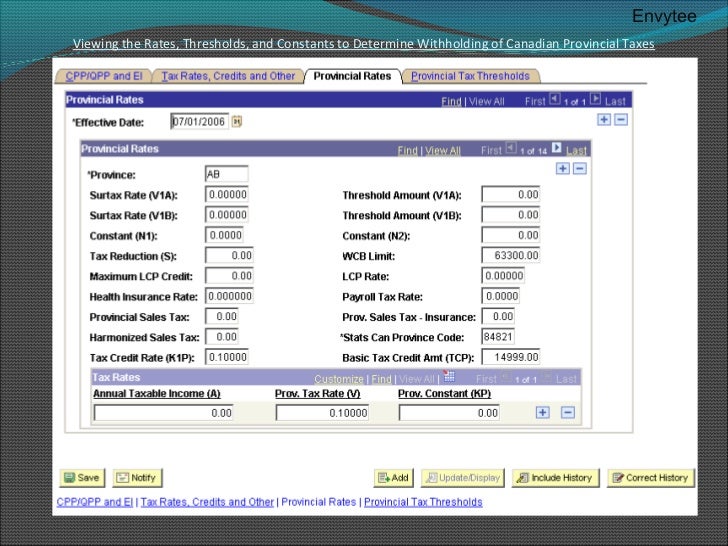The height and width of the screenshot is (546, 728).
Task: Click the Province field showing AB
Action: [x=227, y=174]
